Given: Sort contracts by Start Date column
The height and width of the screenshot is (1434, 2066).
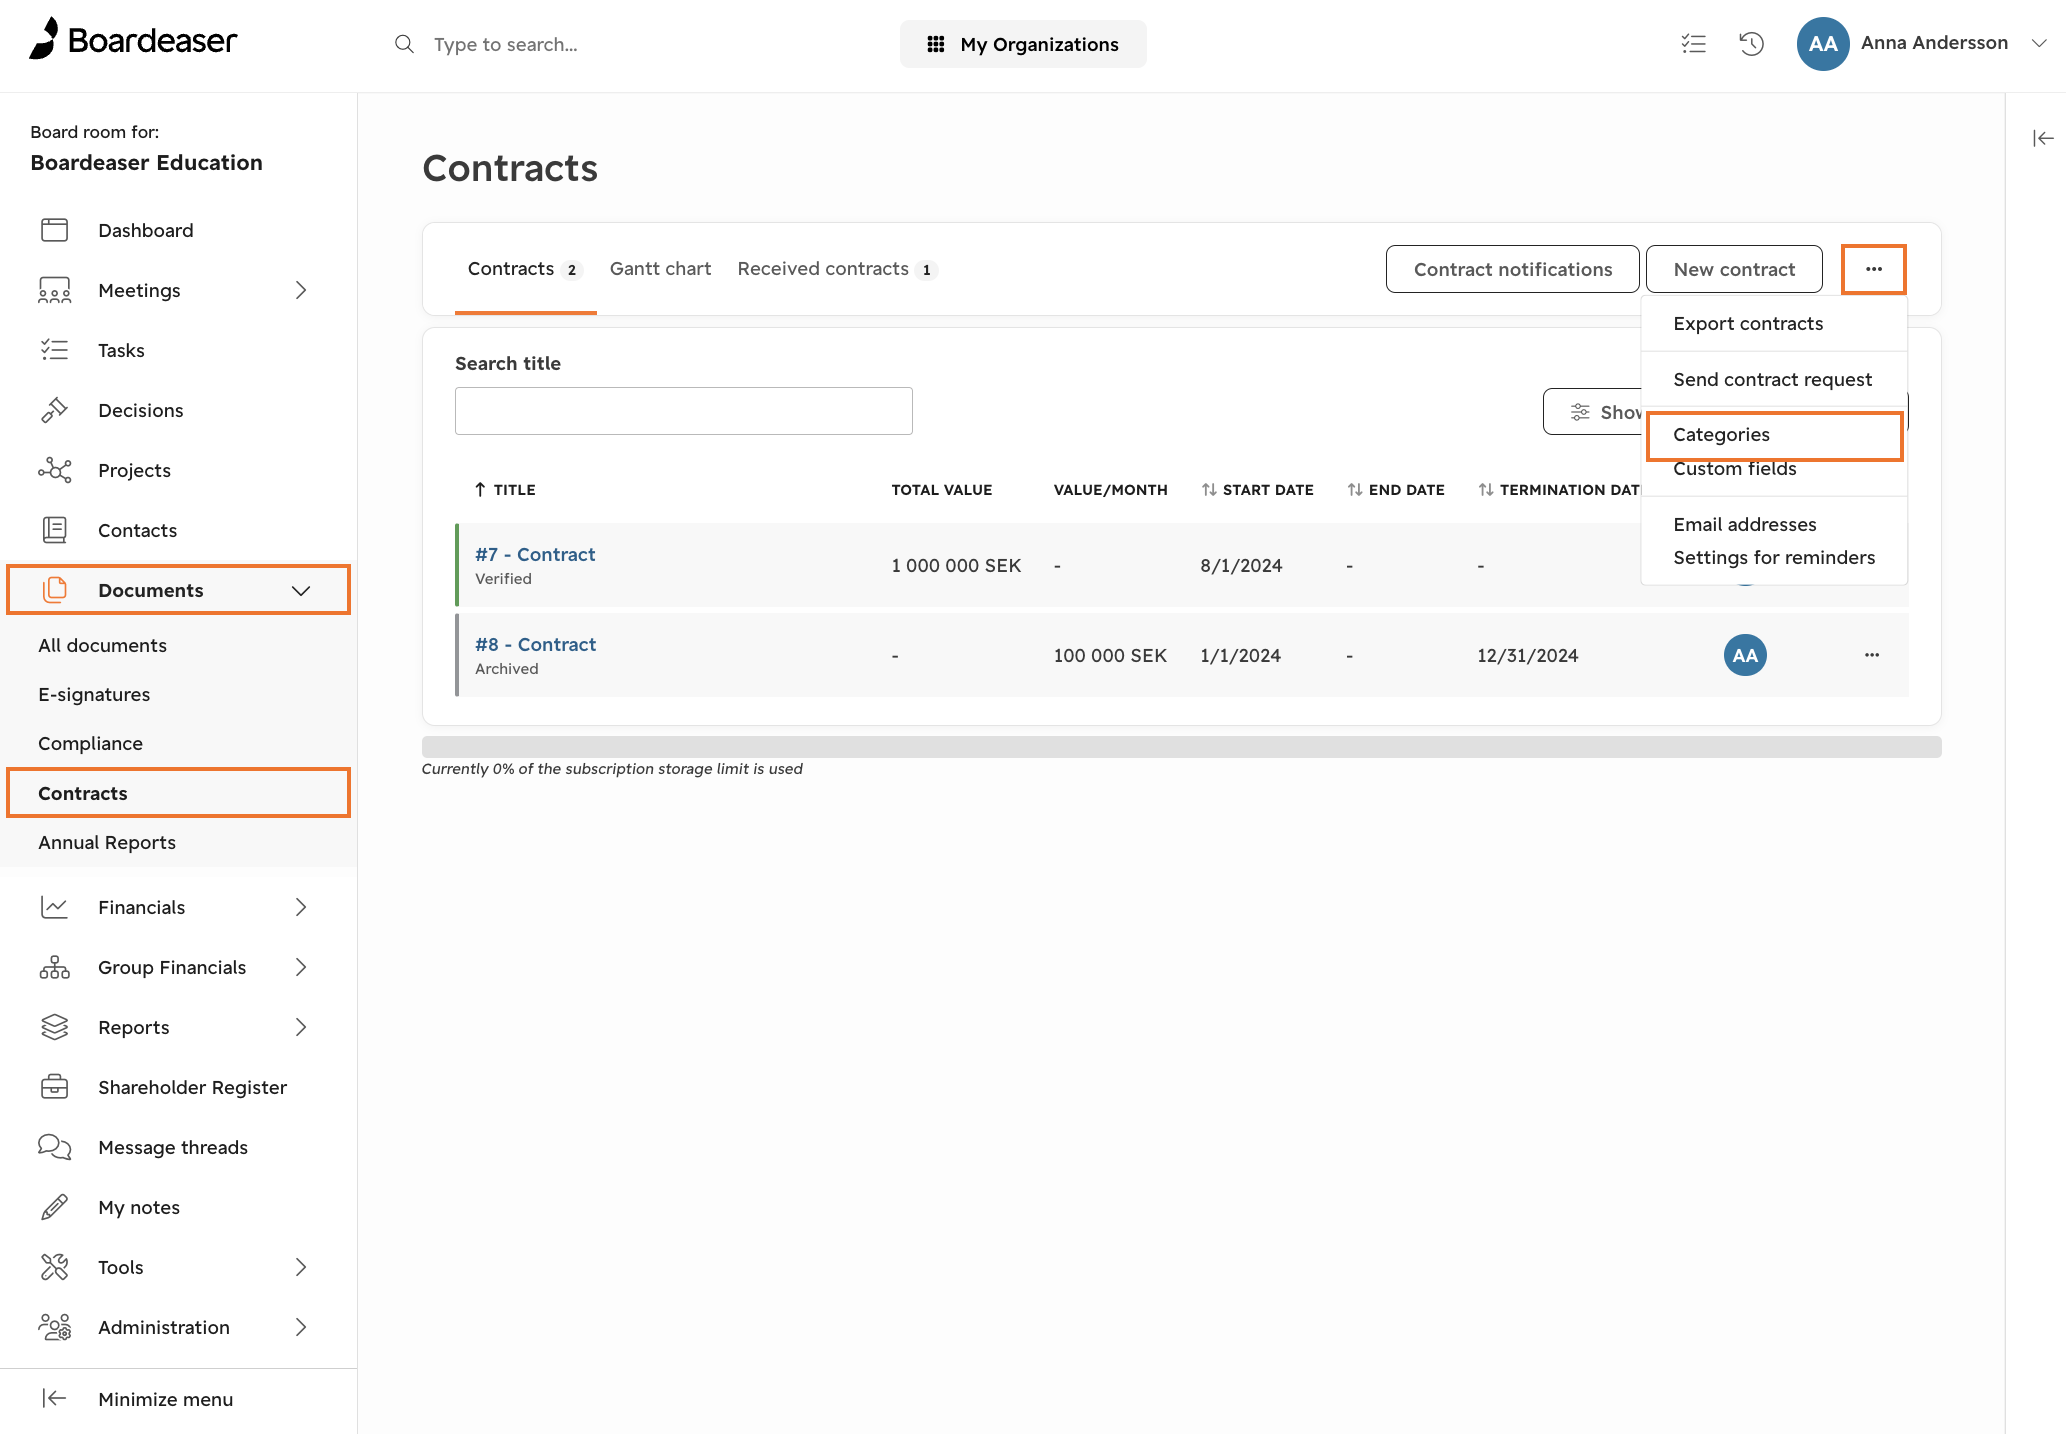Looking at the screenshot, I should [1258, 489].
